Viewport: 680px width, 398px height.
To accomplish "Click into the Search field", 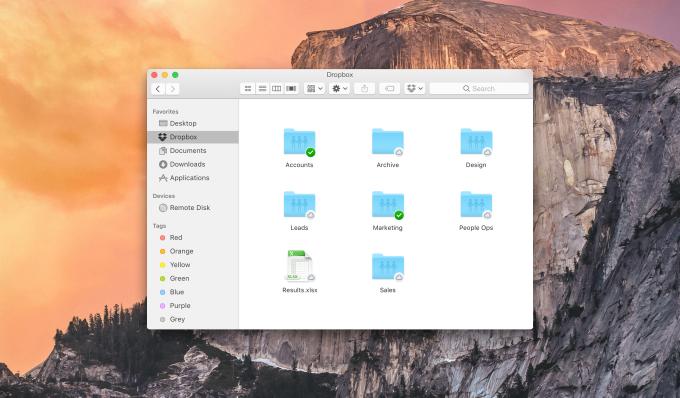I will pos(479,88).
